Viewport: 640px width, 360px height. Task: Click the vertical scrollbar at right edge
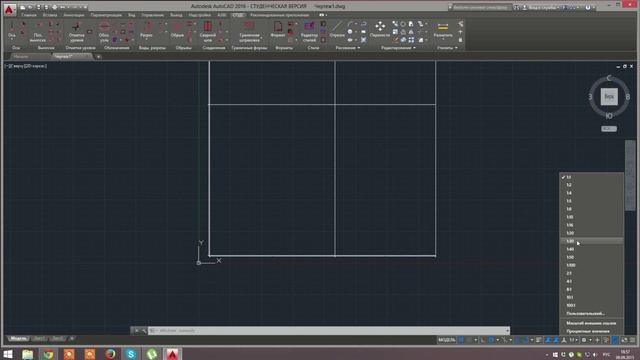pos(630,176)
